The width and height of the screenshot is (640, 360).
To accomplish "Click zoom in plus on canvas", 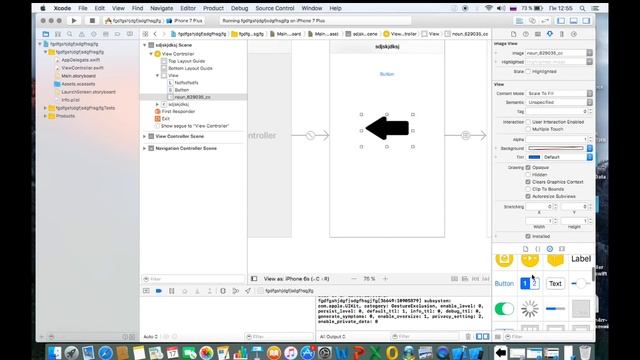I will click(385, 279).
